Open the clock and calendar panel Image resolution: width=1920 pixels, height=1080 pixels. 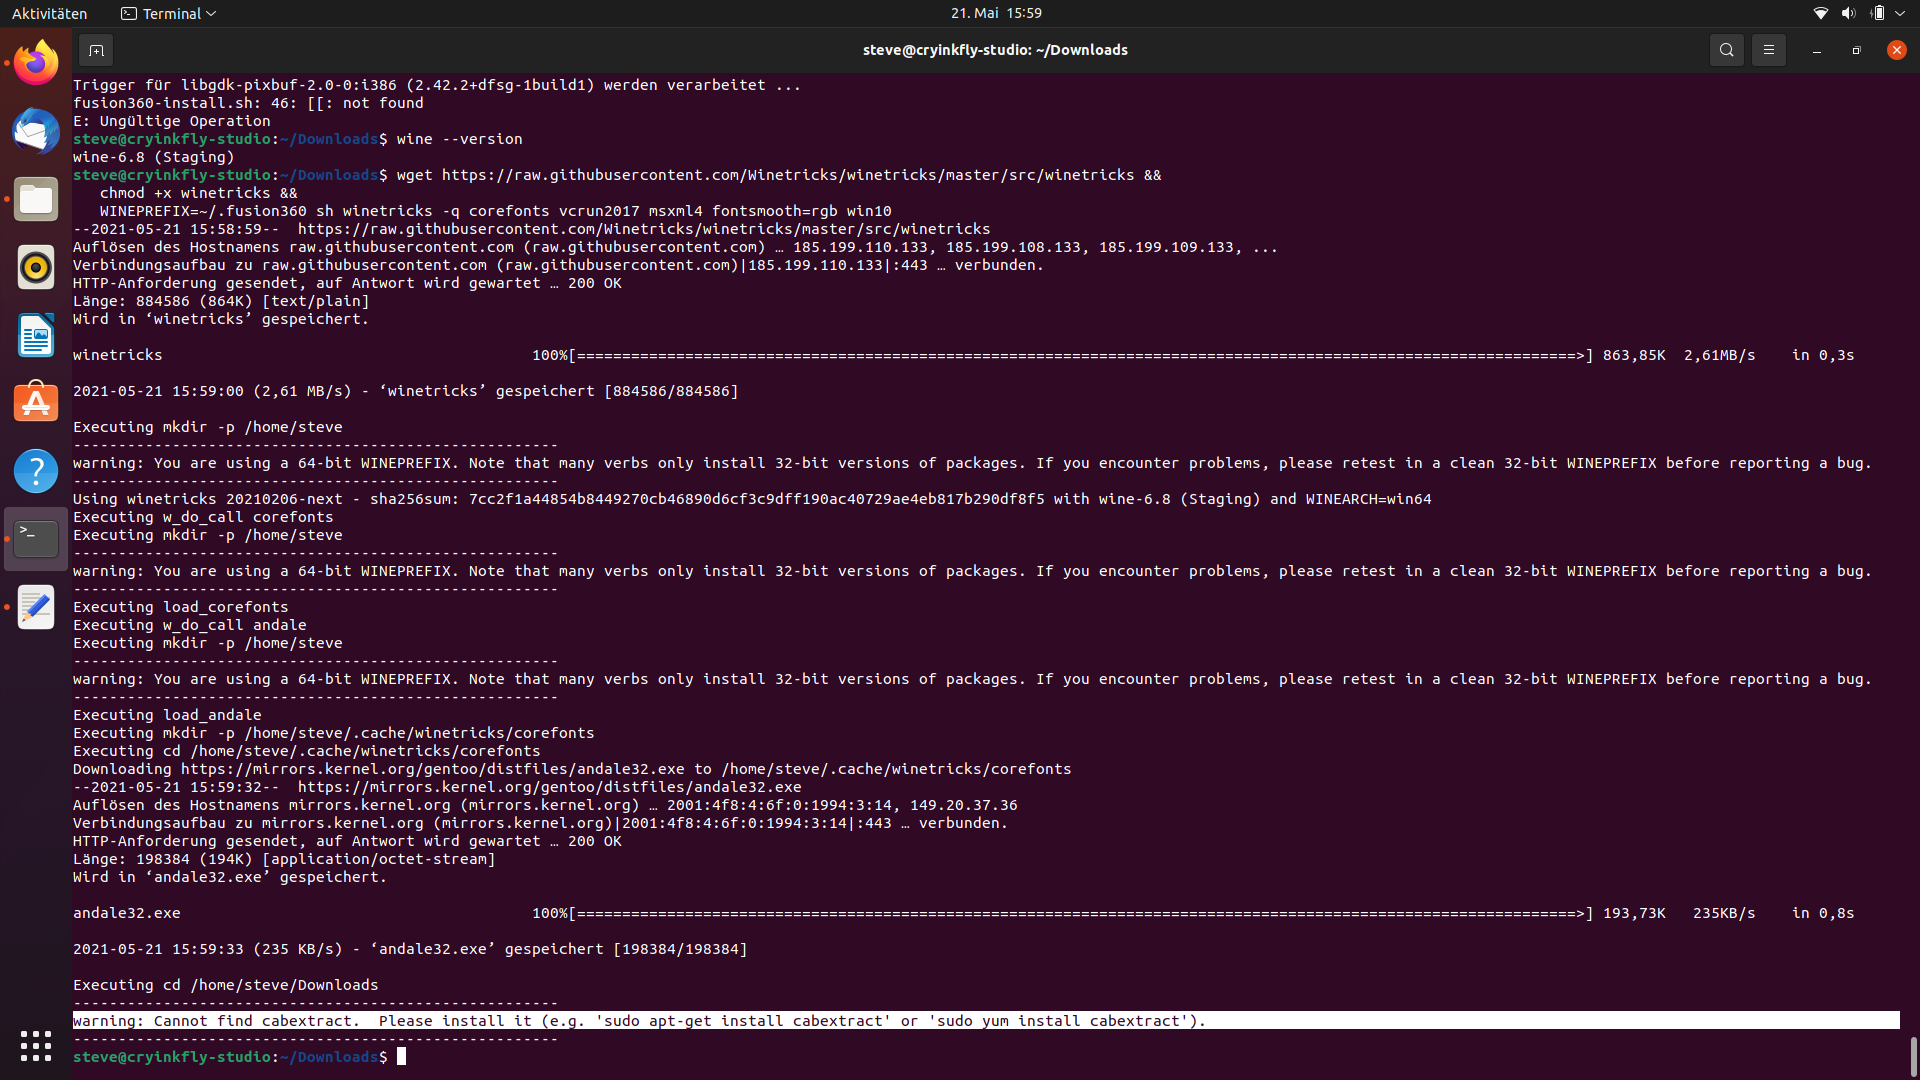click(x=995, y=13)
